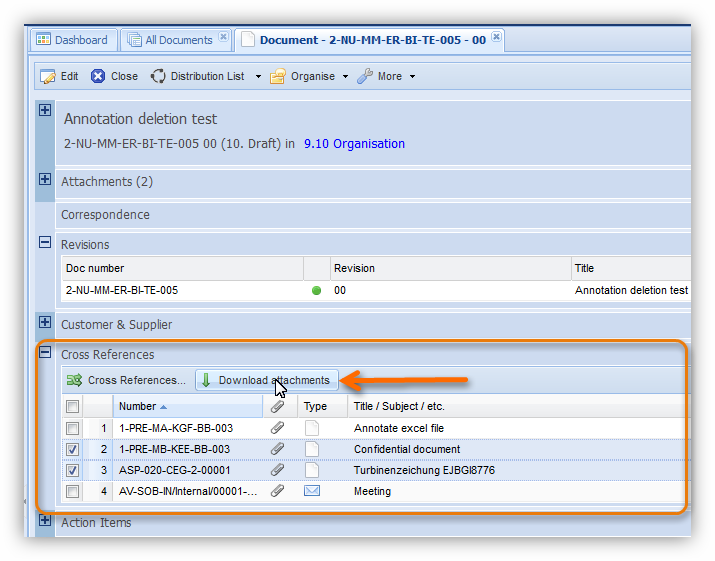This screenshot has width=715, height=561.
Task: Switch to the Dashboard tab
Action: pos(74,40)
